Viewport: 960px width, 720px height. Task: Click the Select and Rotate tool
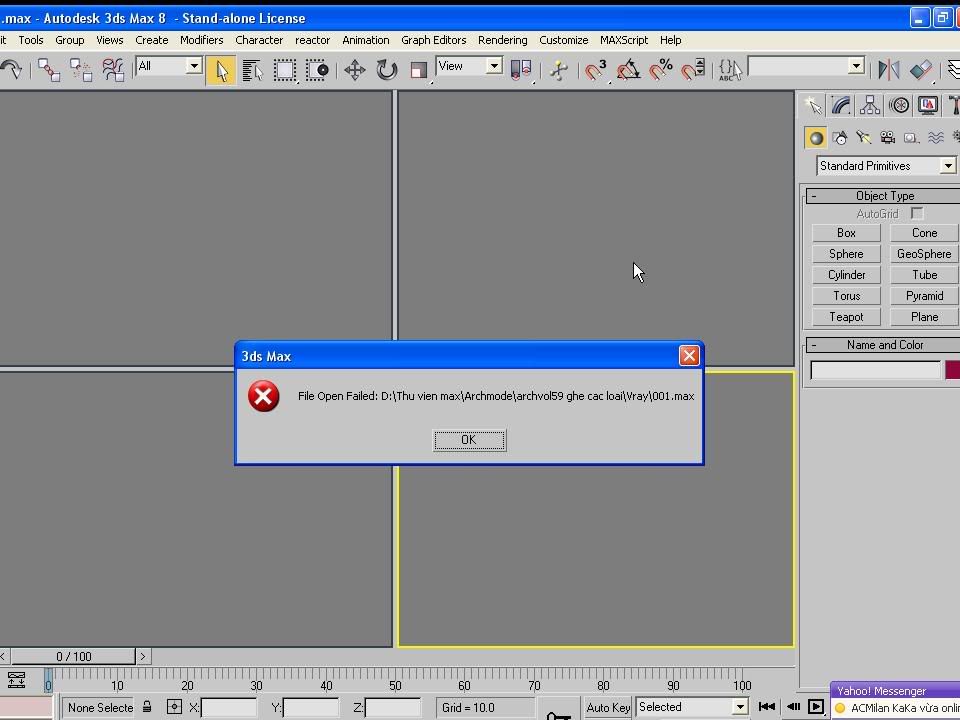(386, 70)
